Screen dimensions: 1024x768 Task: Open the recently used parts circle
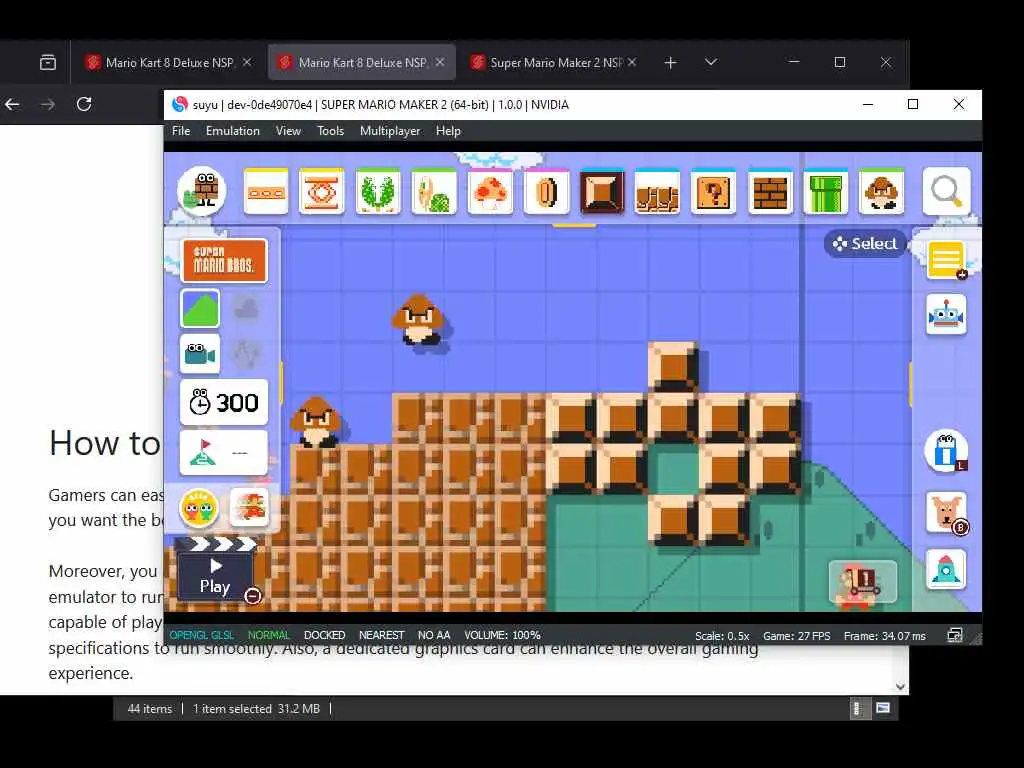[202, 191]
